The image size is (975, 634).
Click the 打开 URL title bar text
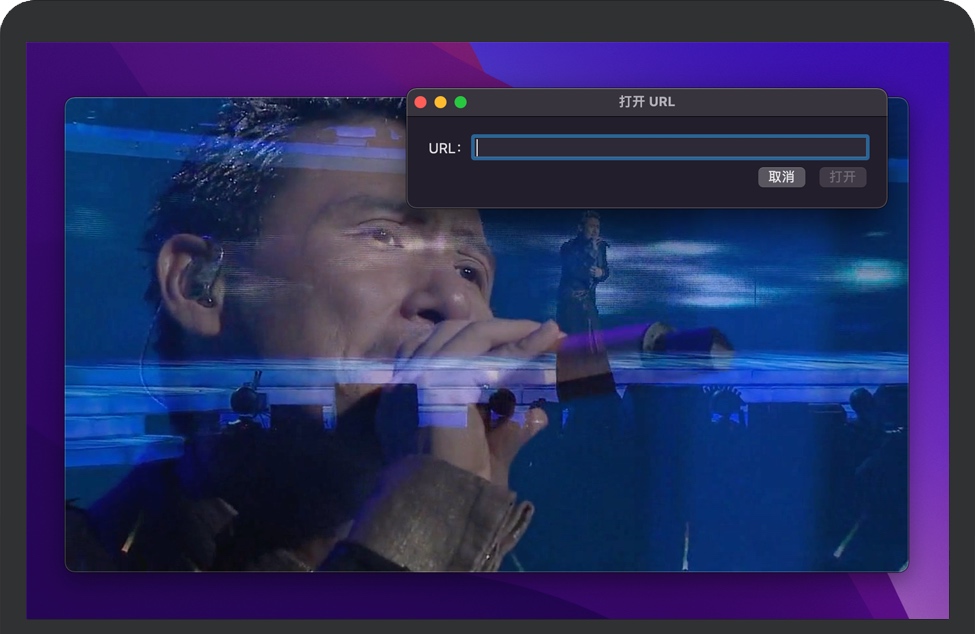pos(646,102)
